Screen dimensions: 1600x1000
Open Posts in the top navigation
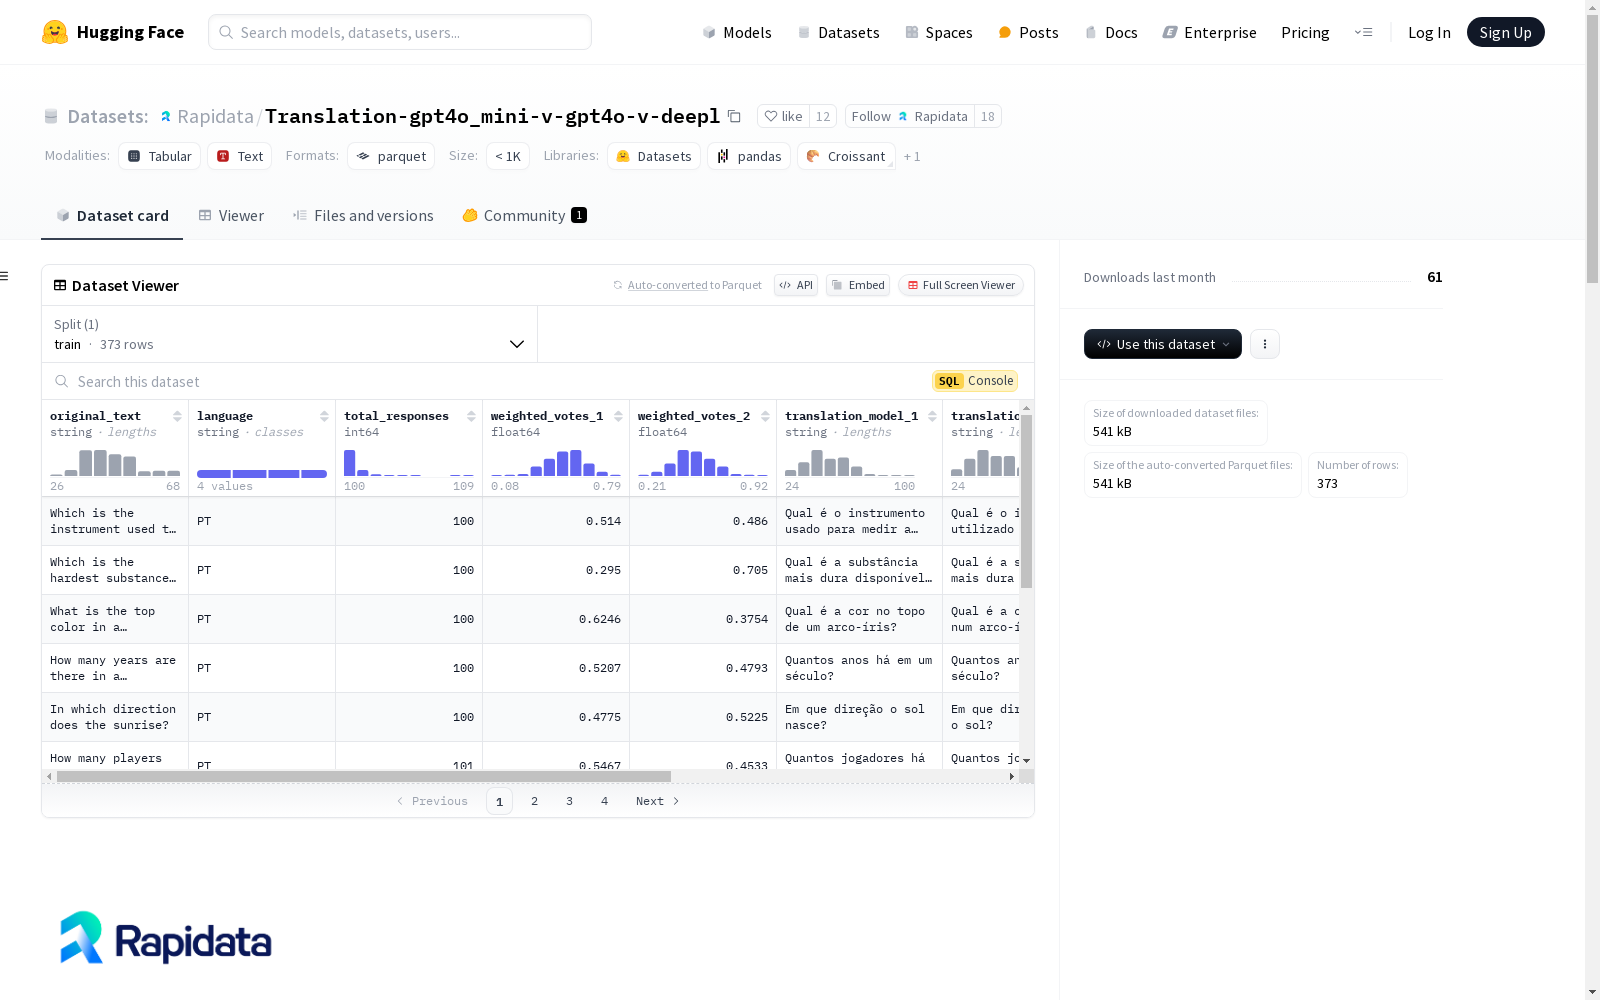pyautogui.click(x=1029, y=32)
